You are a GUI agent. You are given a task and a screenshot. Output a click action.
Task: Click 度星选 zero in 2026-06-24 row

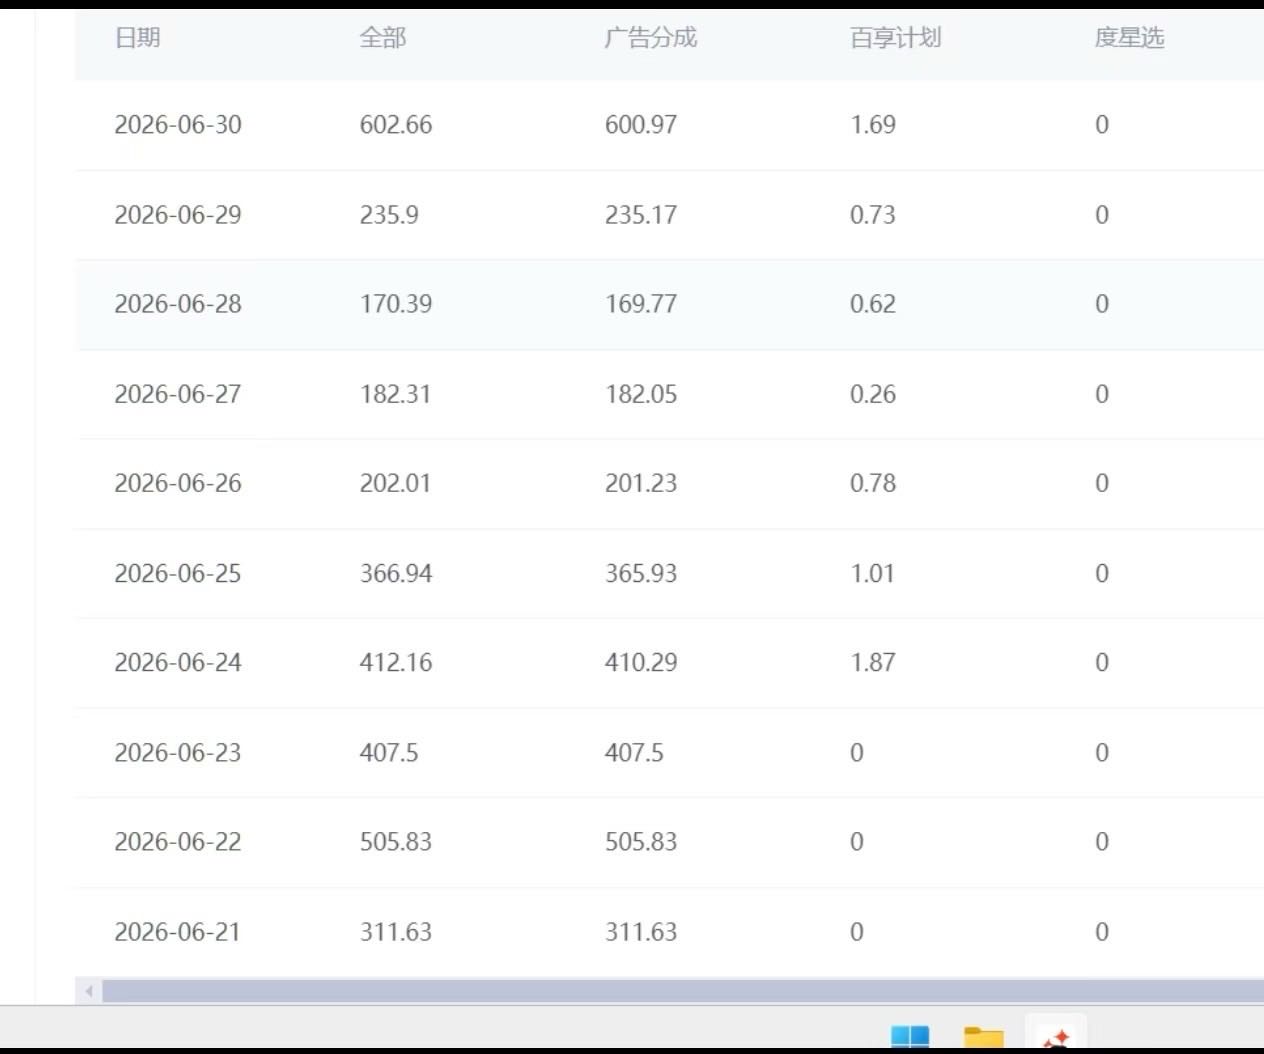[1102, 662]
